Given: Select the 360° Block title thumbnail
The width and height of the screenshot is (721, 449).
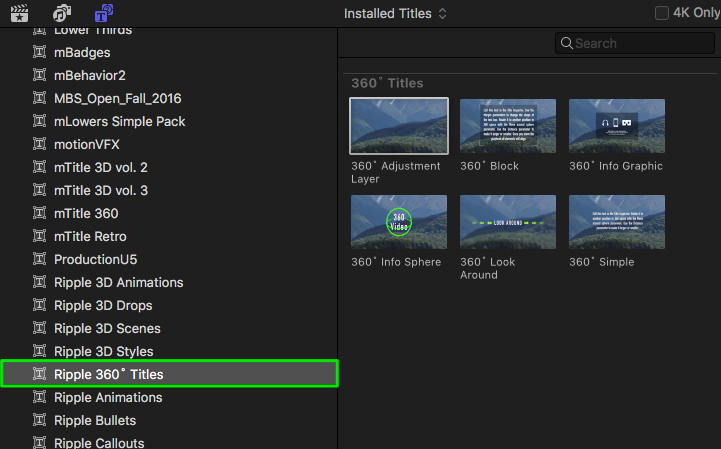Looking at the screenshot, I should [508, 126].
